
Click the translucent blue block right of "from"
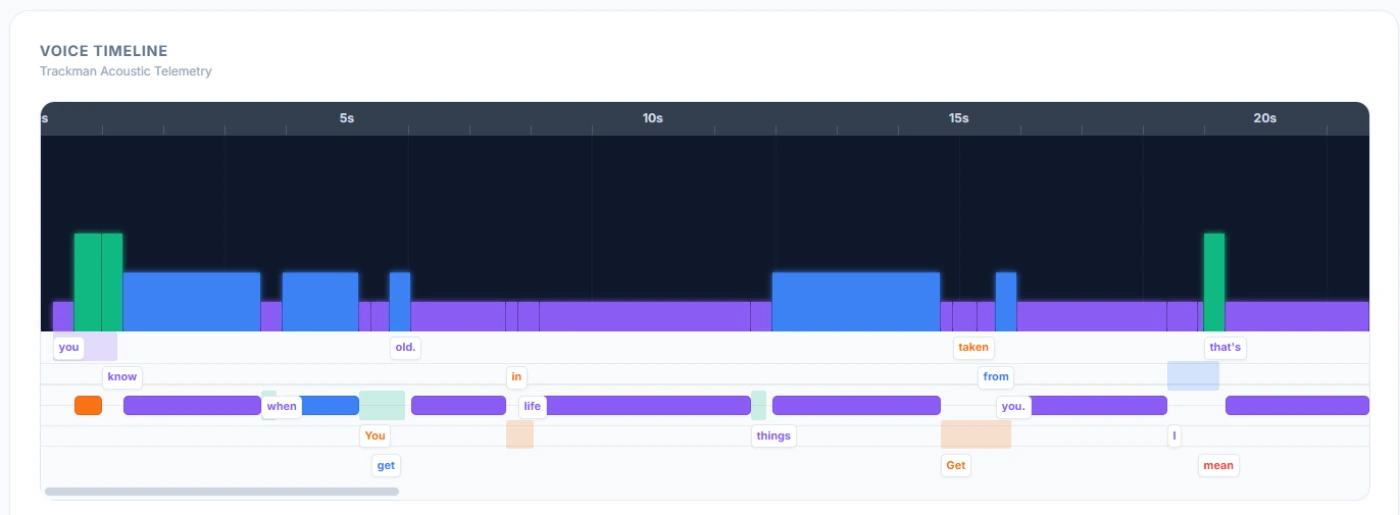(1193, 376)
